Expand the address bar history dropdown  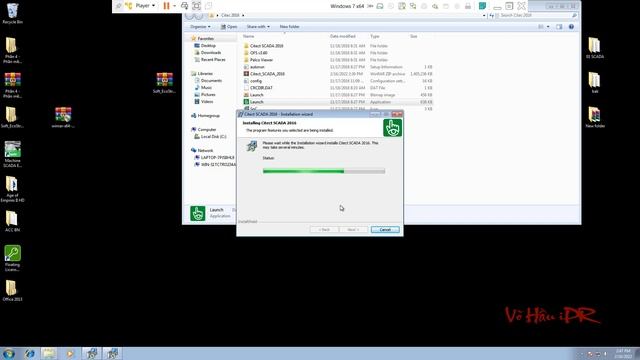pyautogui.click(x=484, y=16)
